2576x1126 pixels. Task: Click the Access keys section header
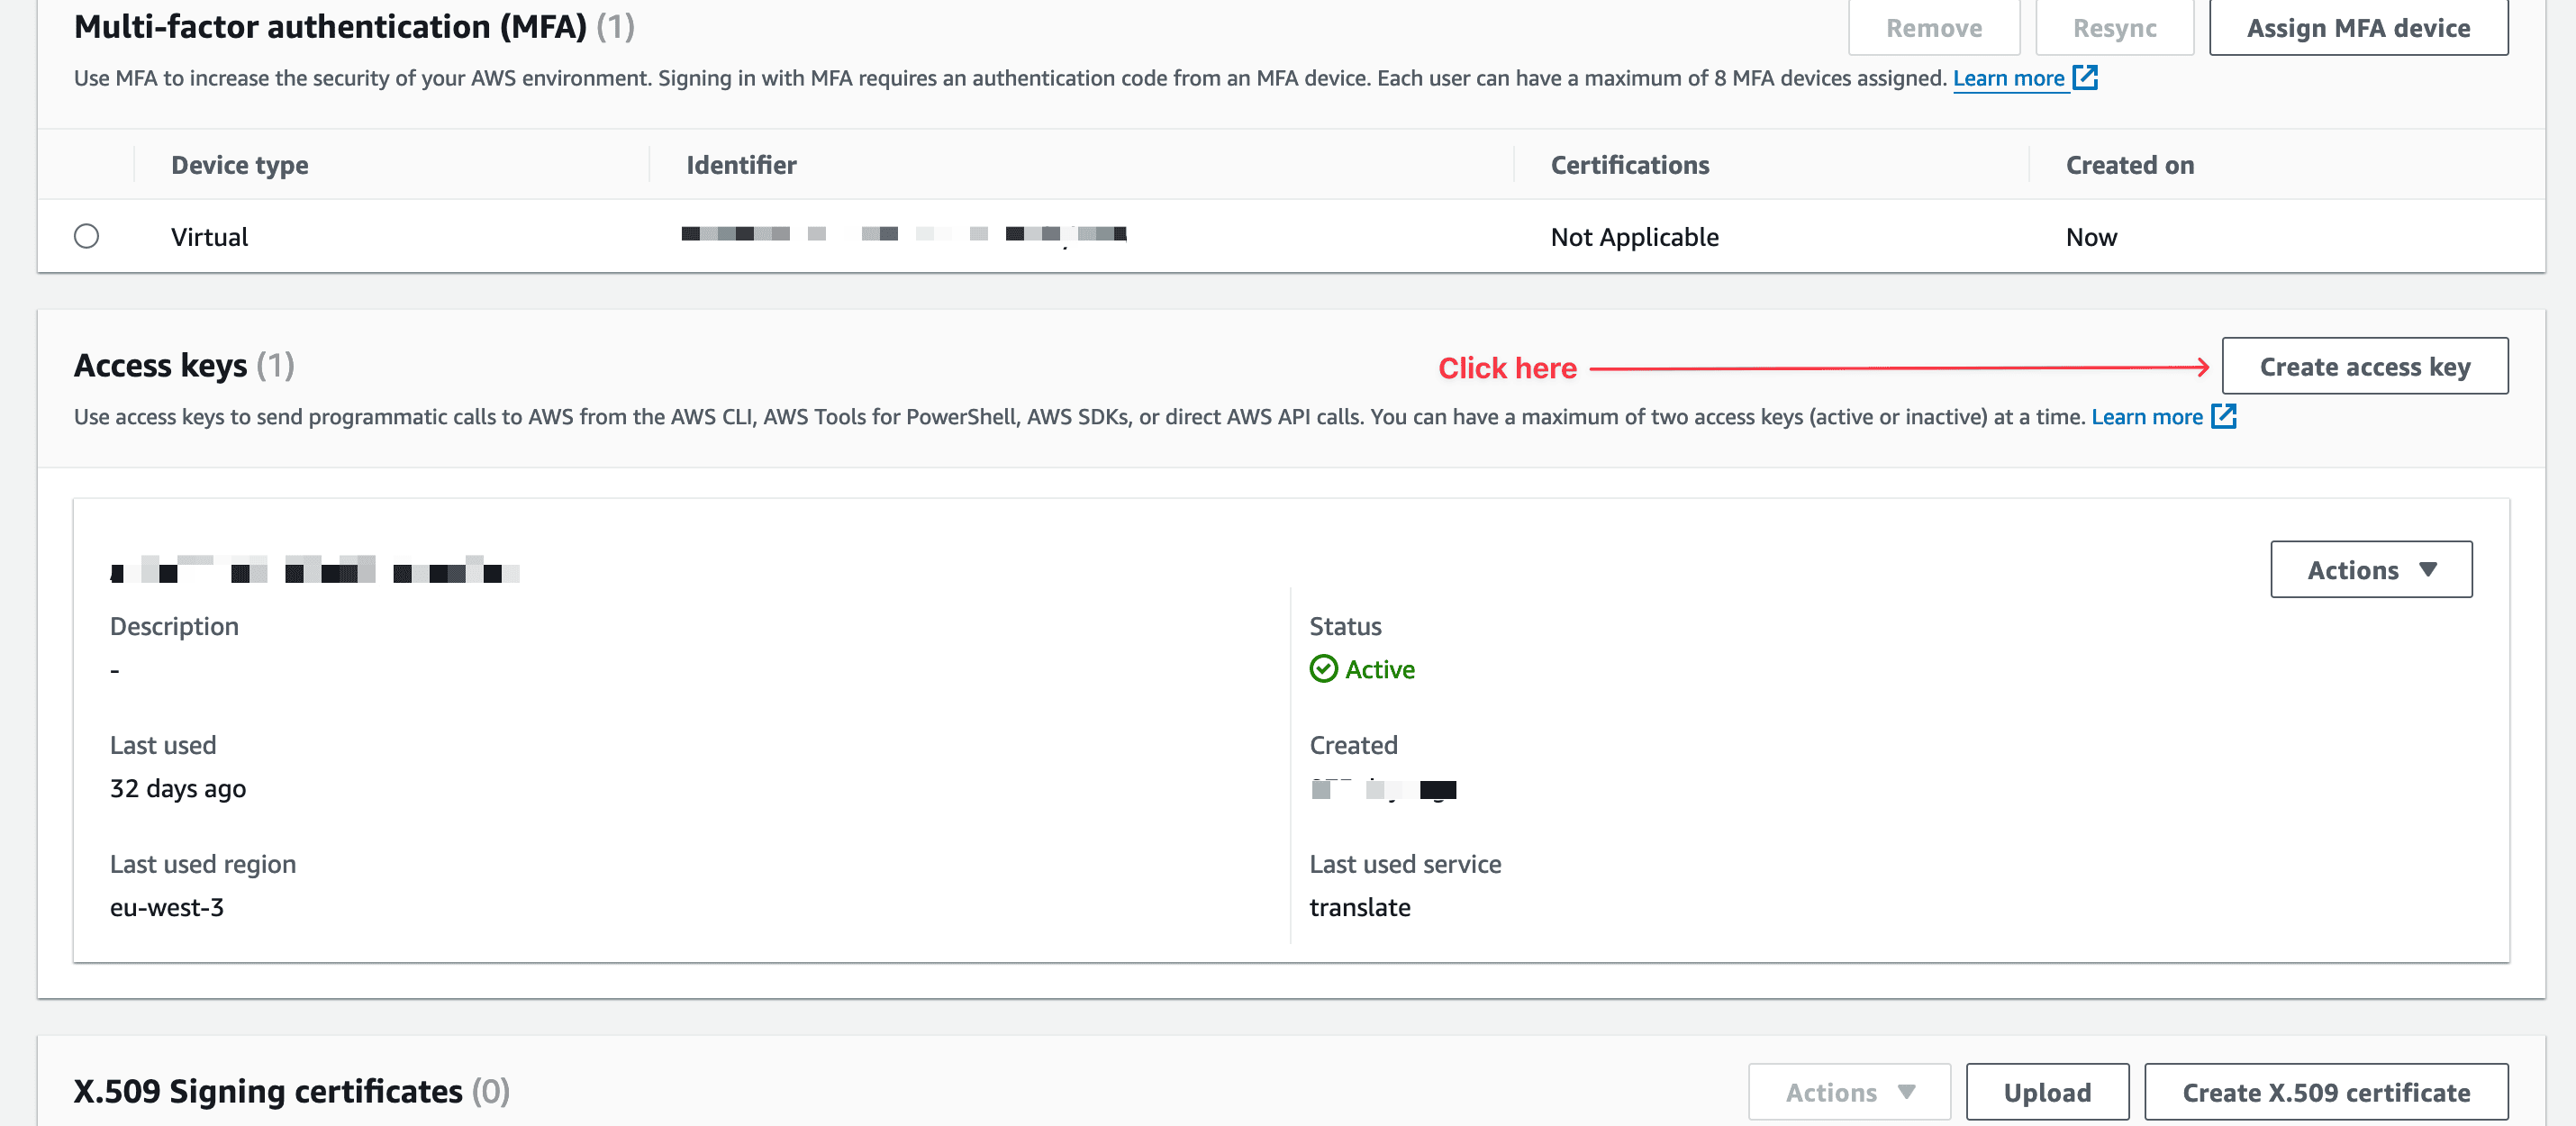pyautogui.click(x=186, y=365)
